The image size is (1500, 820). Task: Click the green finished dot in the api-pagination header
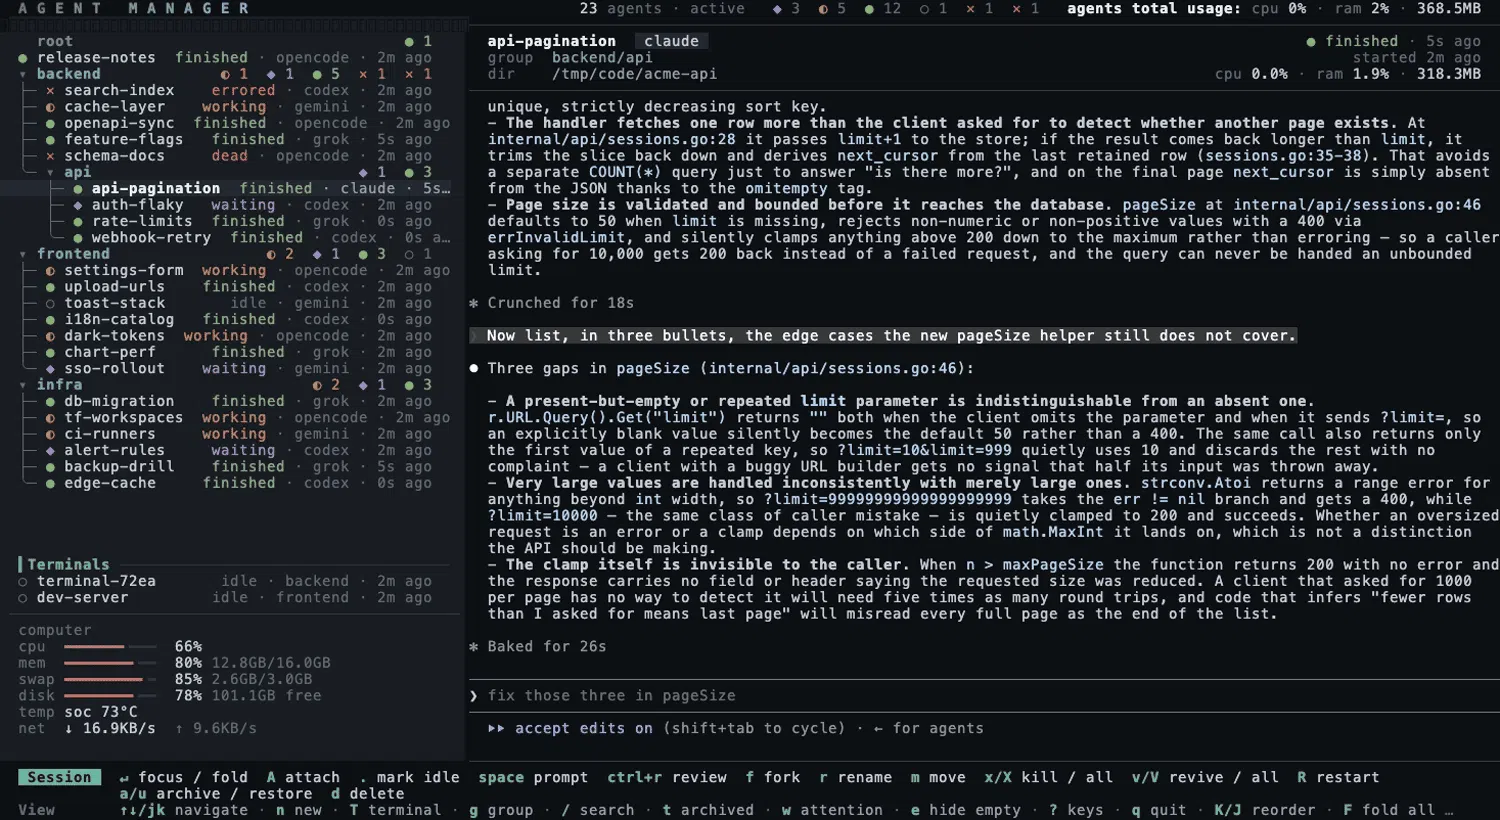click(x=1311, y=42)
